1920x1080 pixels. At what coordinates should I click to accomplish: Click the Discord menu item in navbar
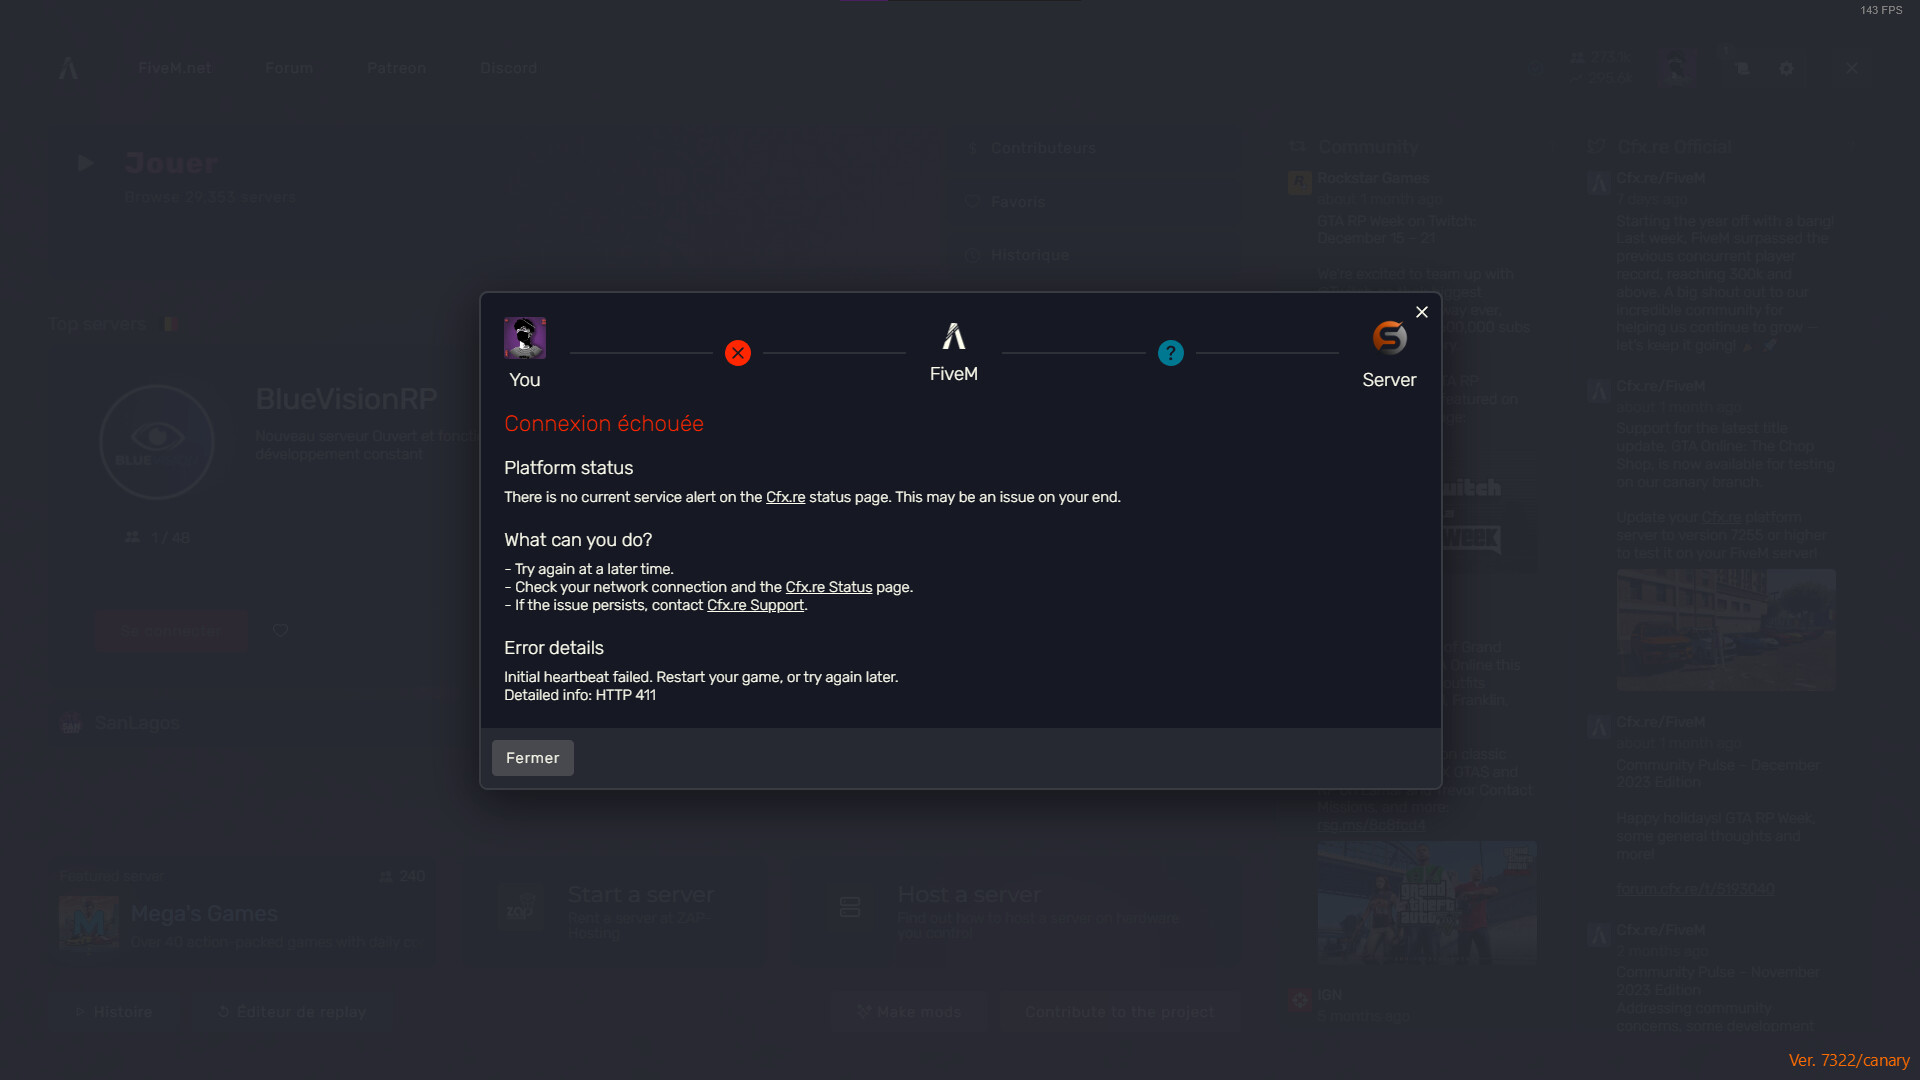[508, 67]
